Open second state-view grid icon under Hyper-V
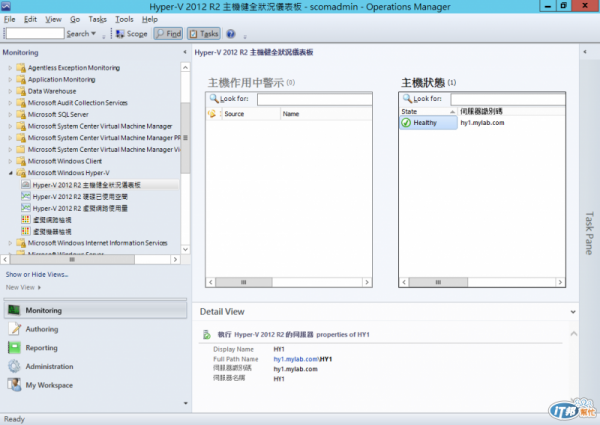The width and height of the screenshot is (600, 425). (x=26, y=231)
